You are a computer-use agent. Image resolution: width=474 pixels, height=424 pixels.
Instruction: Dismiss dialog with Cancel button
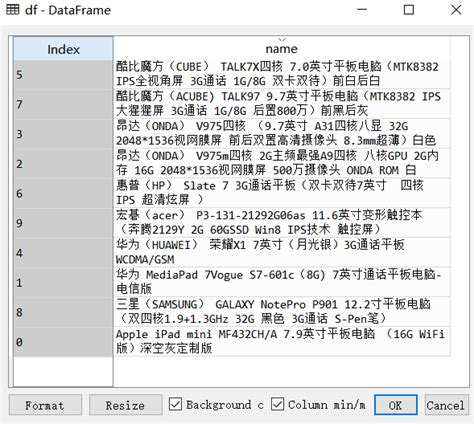tap(445, 405)
